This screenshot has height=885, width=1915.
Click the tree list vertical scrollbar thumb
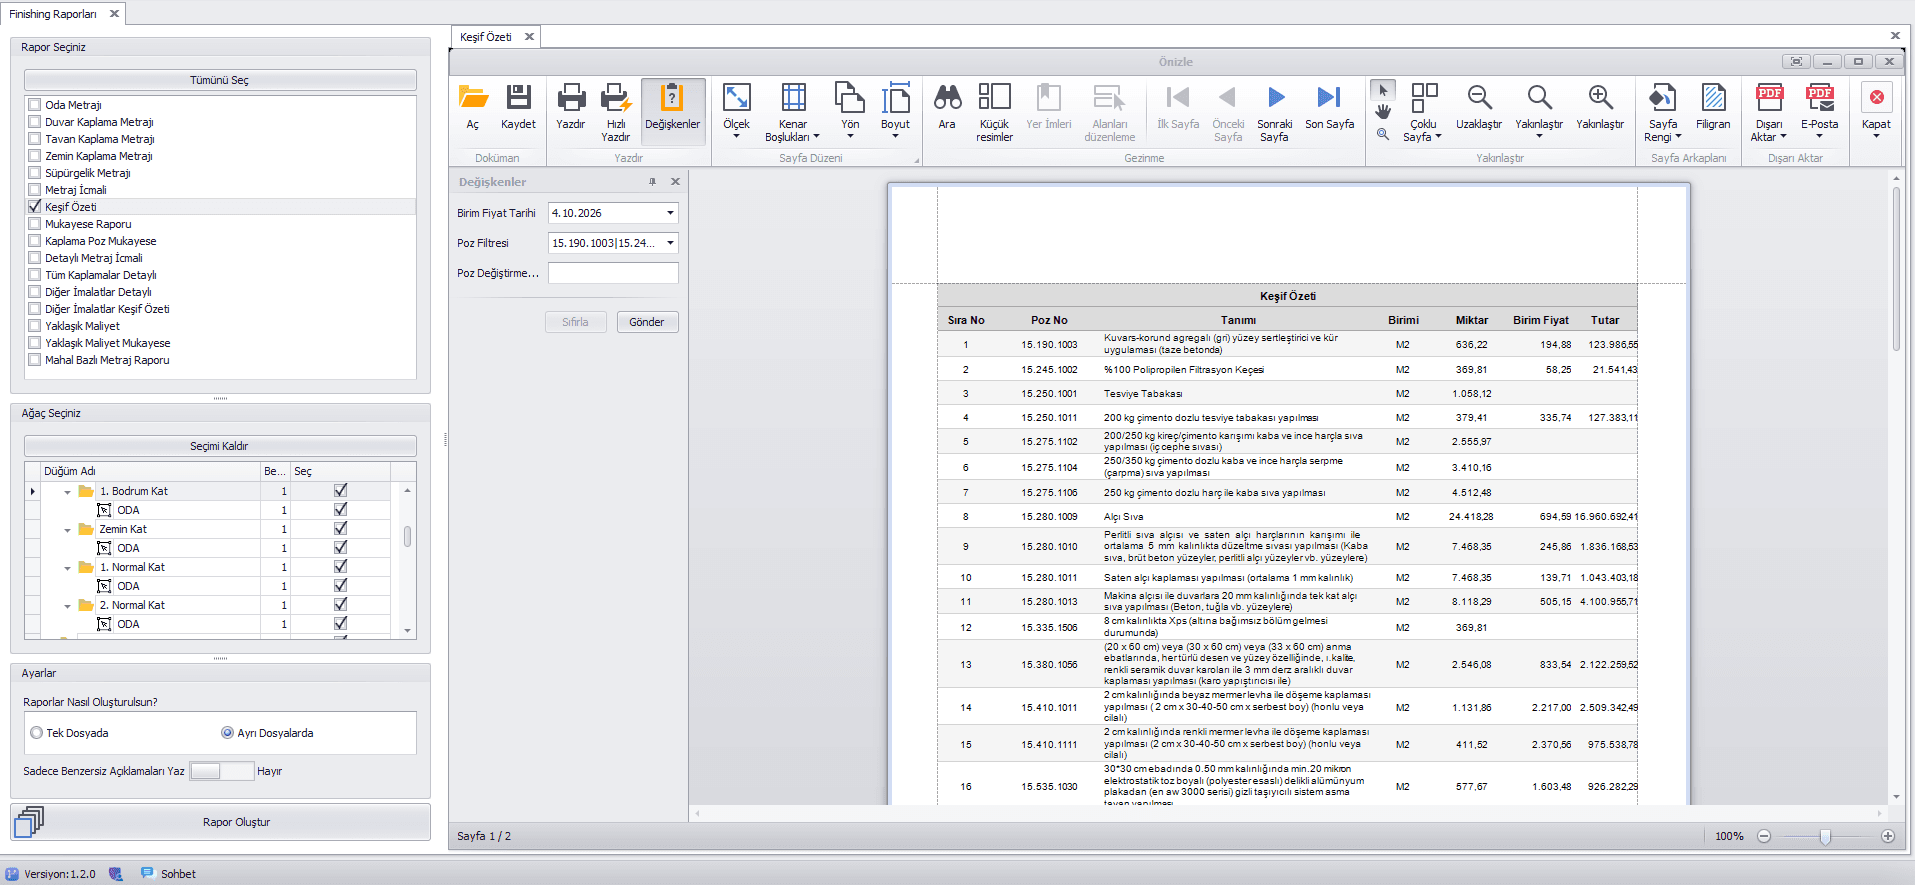[407, 536]
